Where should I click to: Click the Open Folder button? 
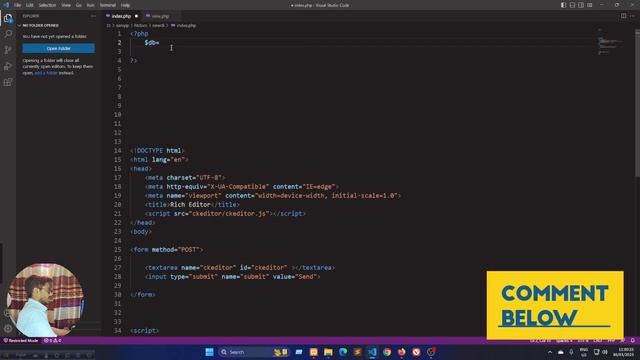pos(58,48)
